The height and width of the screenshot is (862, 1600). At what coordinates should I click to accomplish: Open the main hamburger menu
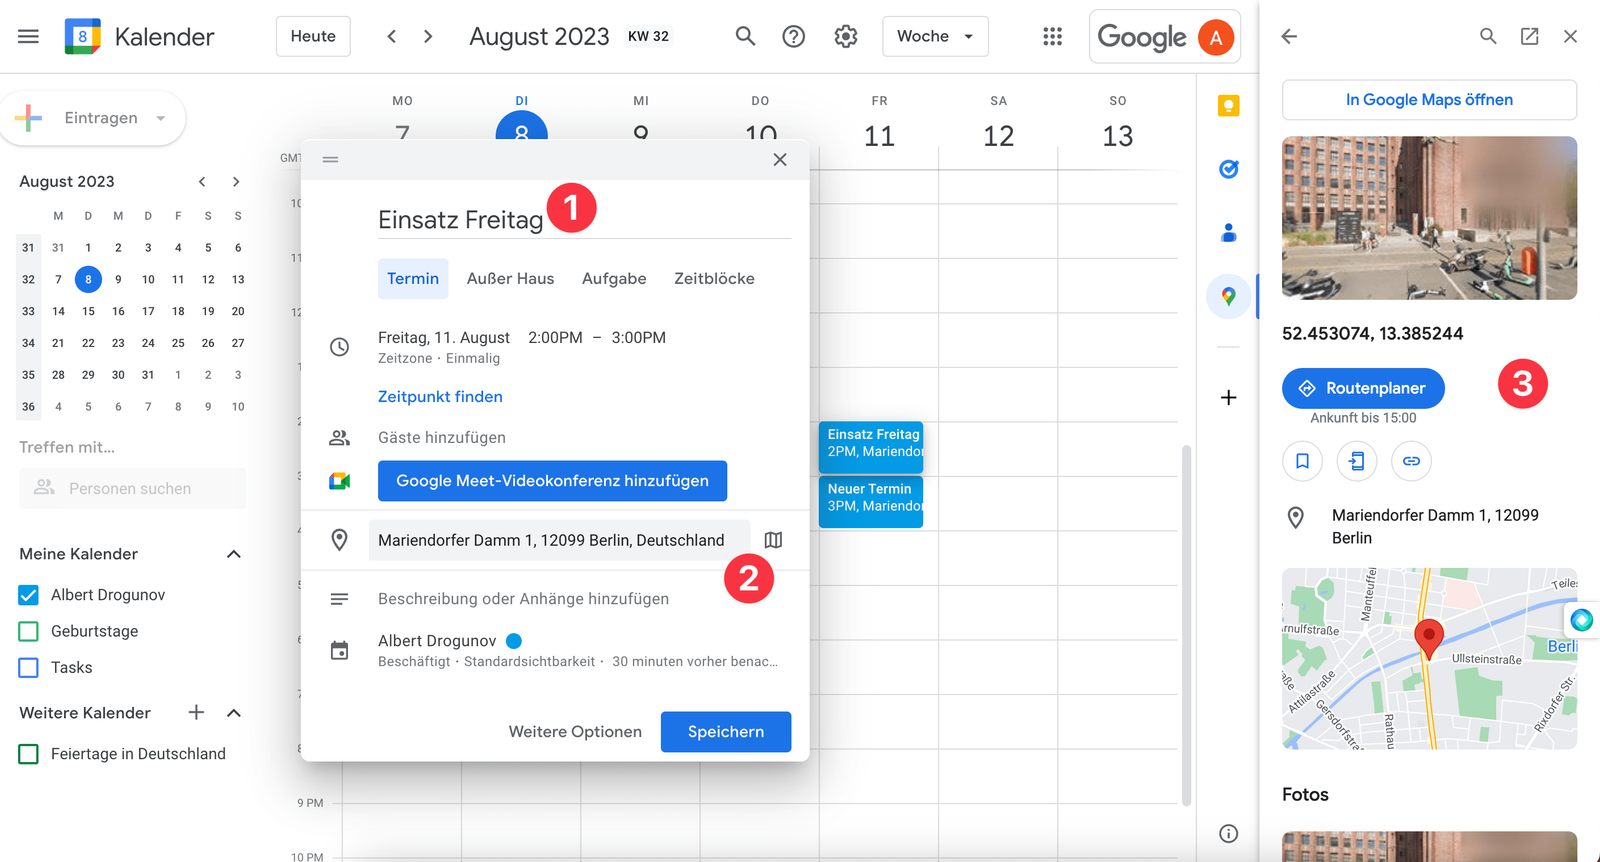28,37
